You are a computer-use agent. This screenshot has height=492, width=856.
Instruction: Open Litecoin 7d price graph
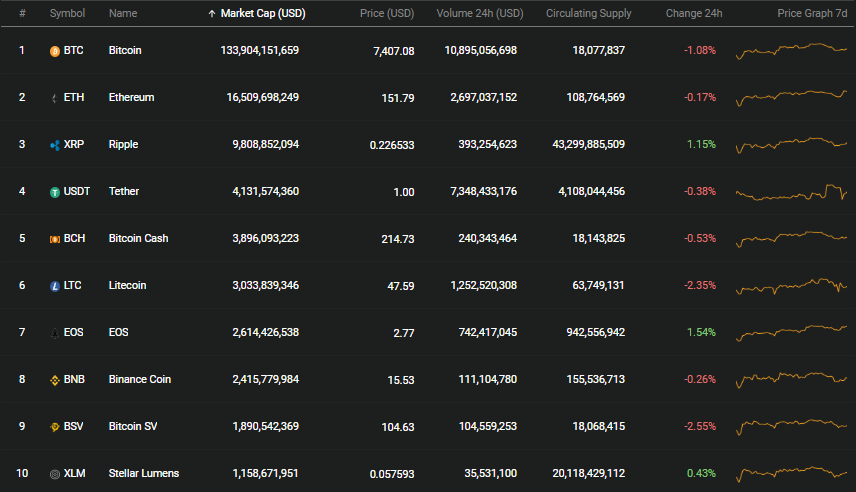click(791, 286)
